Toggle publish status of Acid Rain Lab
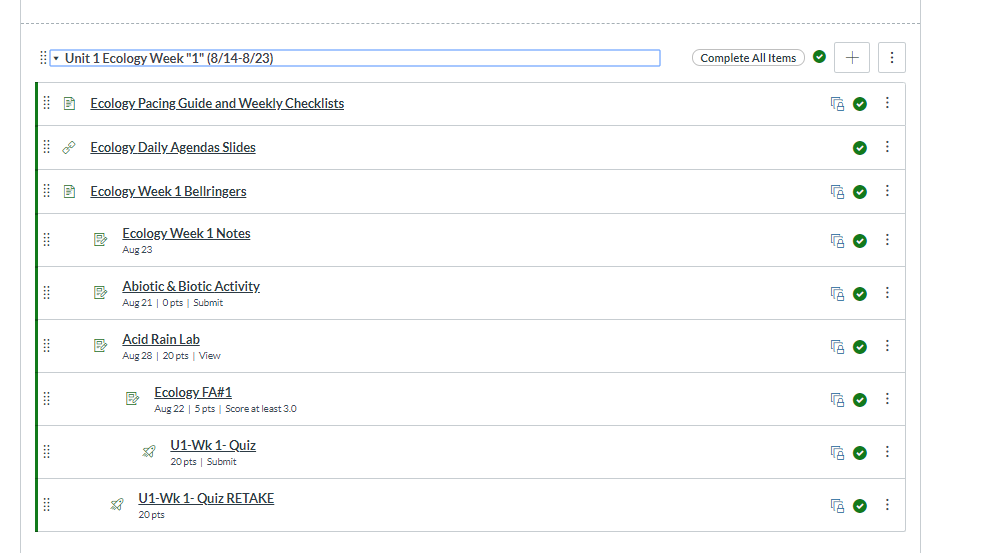Screen dimensions: 990x553 (860, 347)
